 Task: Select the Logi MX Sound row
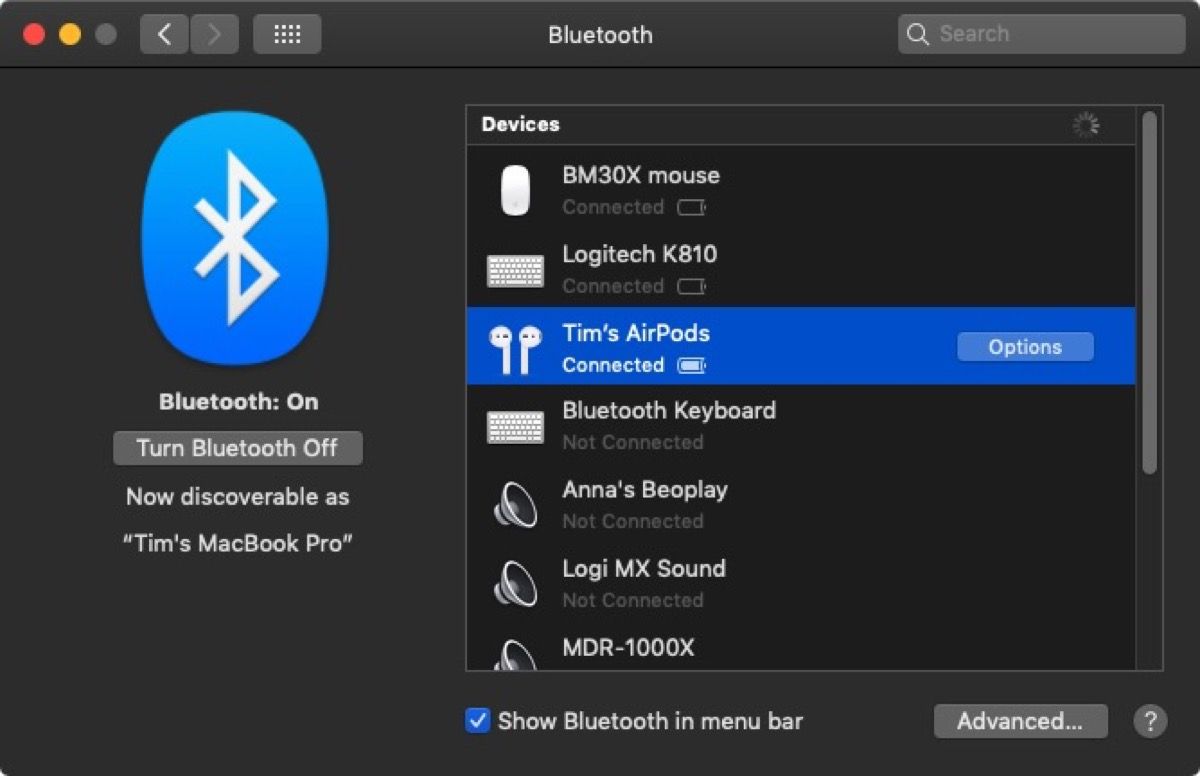(x=800, y=584)
